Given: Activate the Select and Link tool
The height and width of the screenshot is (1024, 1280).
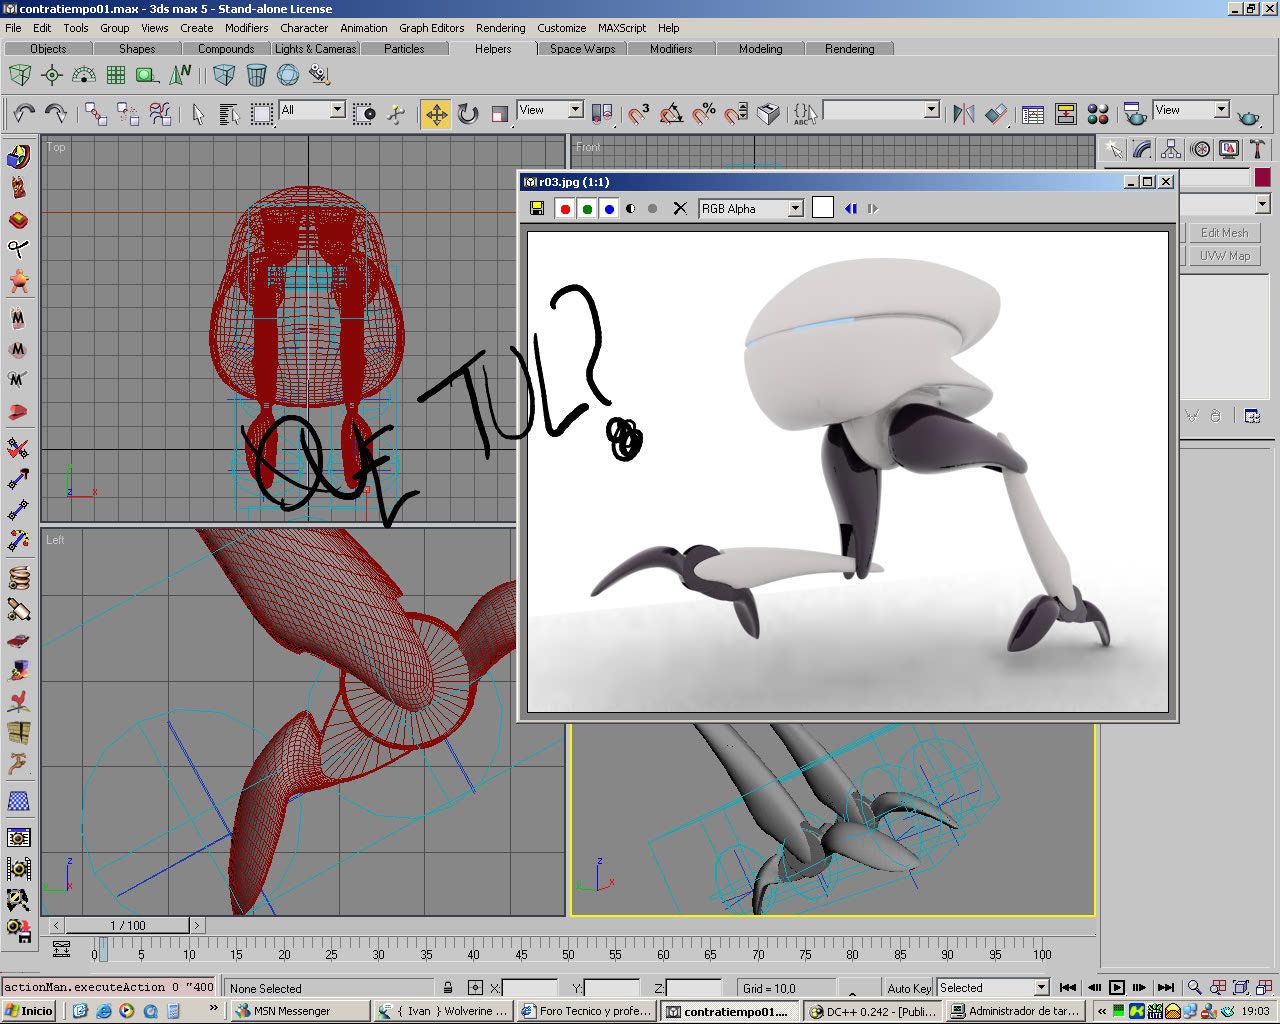Looking at the screenshot, I should click(x=96, y=114).
